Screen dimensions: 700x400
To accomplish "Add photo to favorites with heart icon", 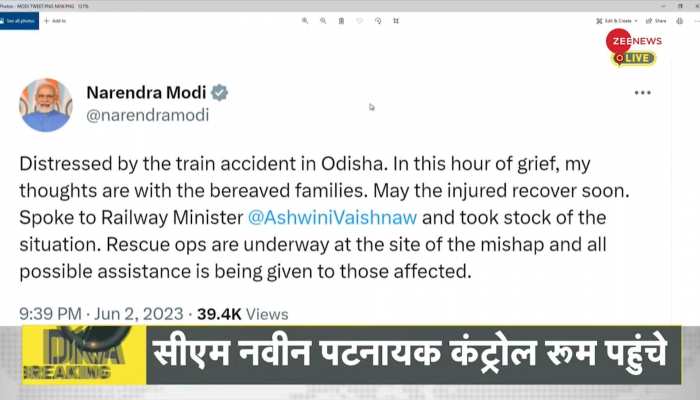I will point(359,21).
